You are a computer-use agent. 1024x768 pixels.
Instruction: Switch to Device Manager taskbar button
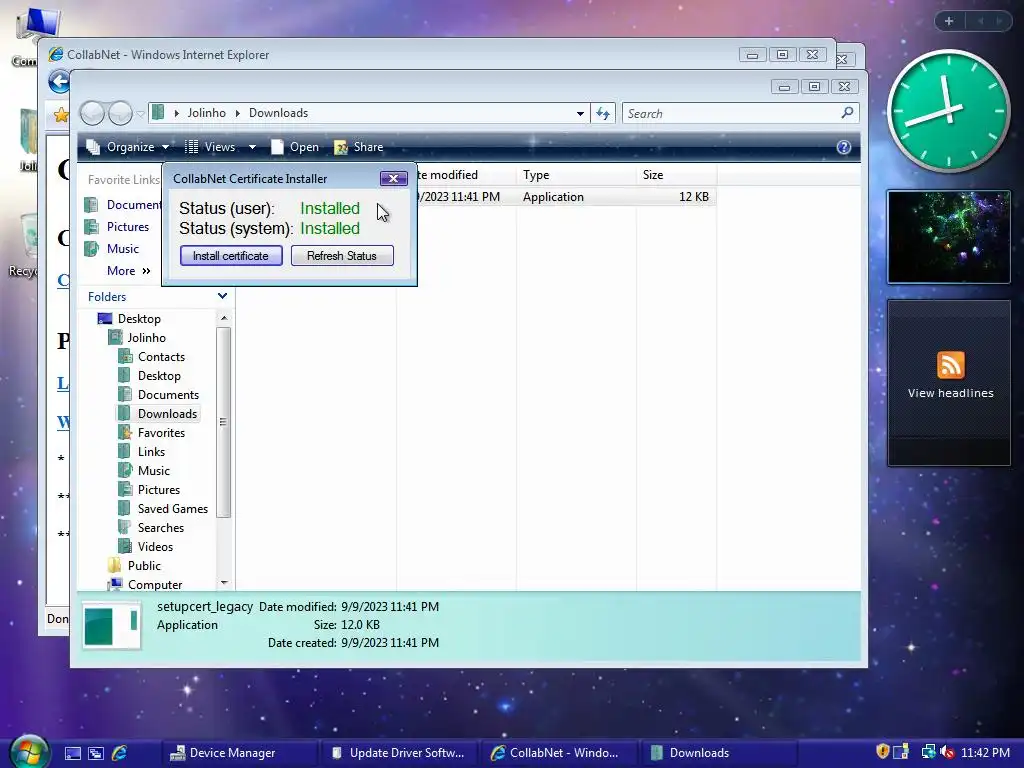[x=238, y=753]
